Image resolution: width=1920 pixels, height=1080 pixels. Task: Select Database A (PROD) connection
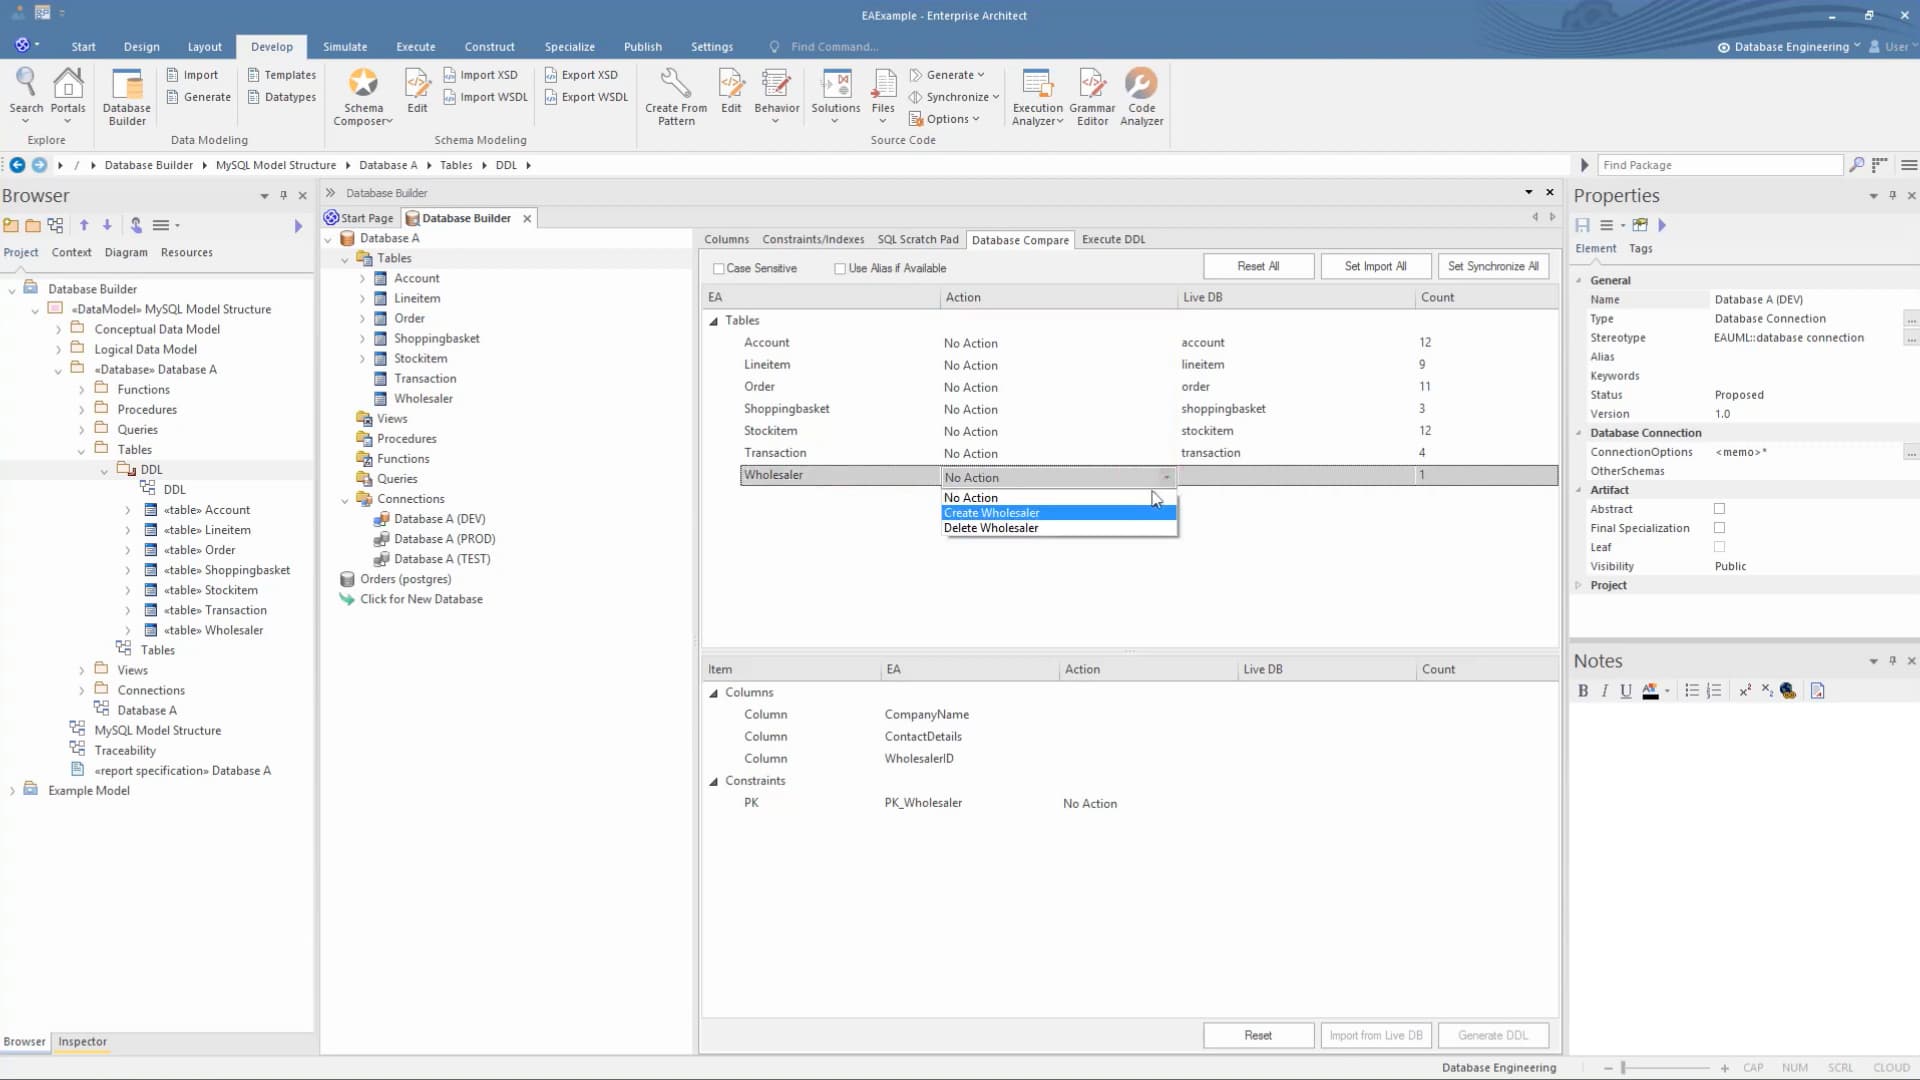(x=444, y=539)
